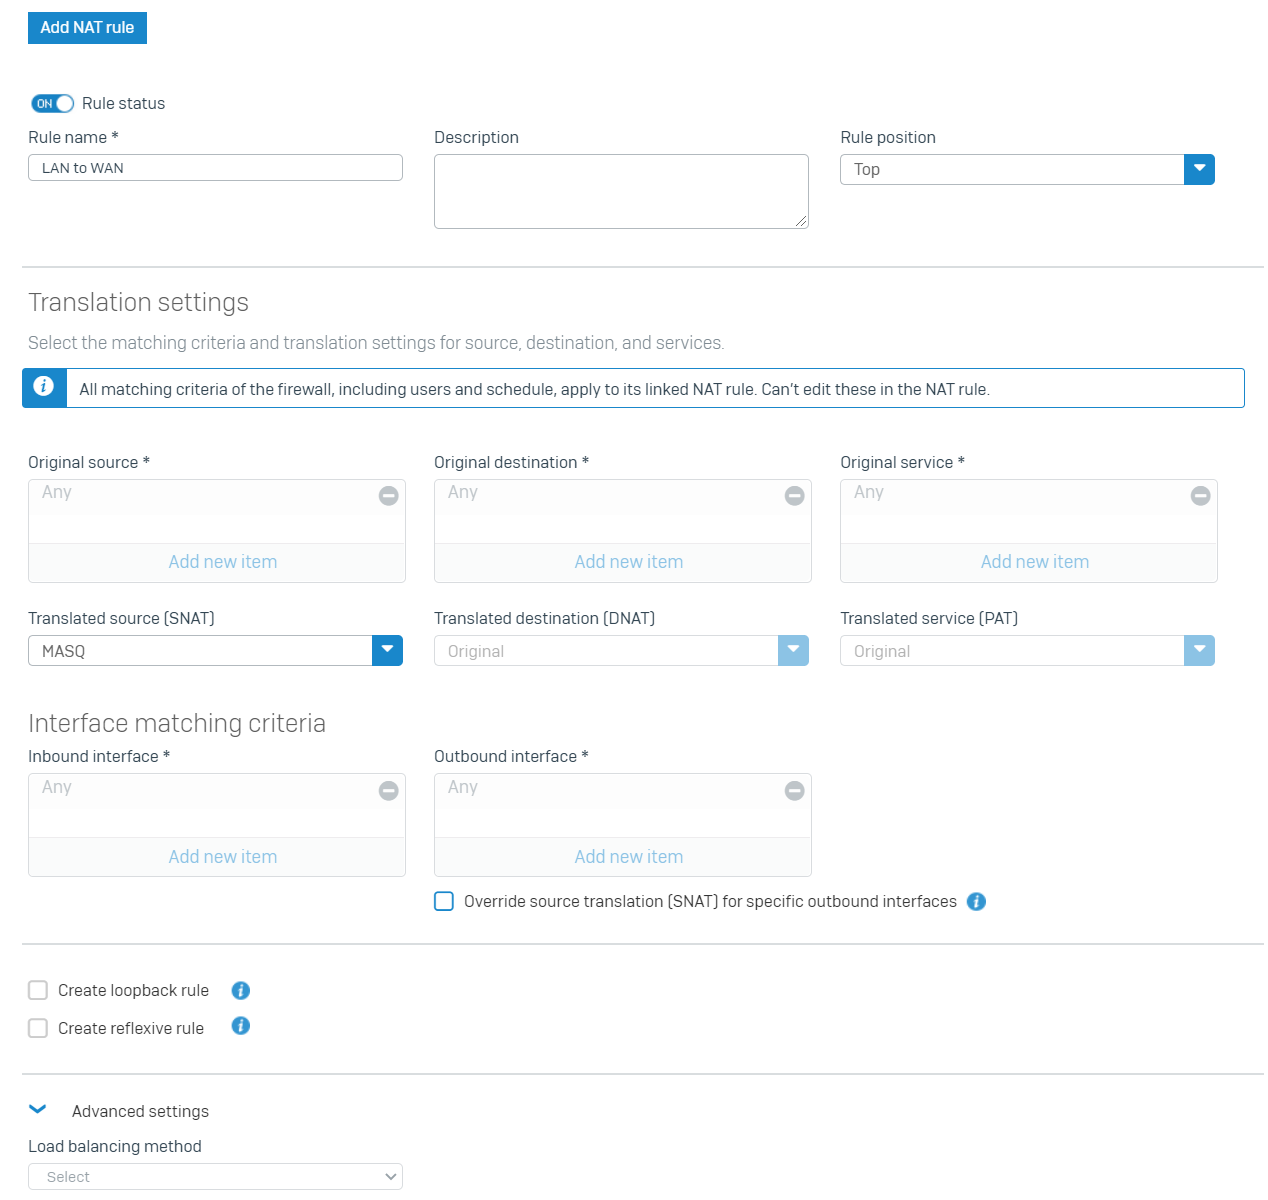The image size is (1268, 1200).
Task: Enable Create loopback rule checkbox
Action: point(38,990)
